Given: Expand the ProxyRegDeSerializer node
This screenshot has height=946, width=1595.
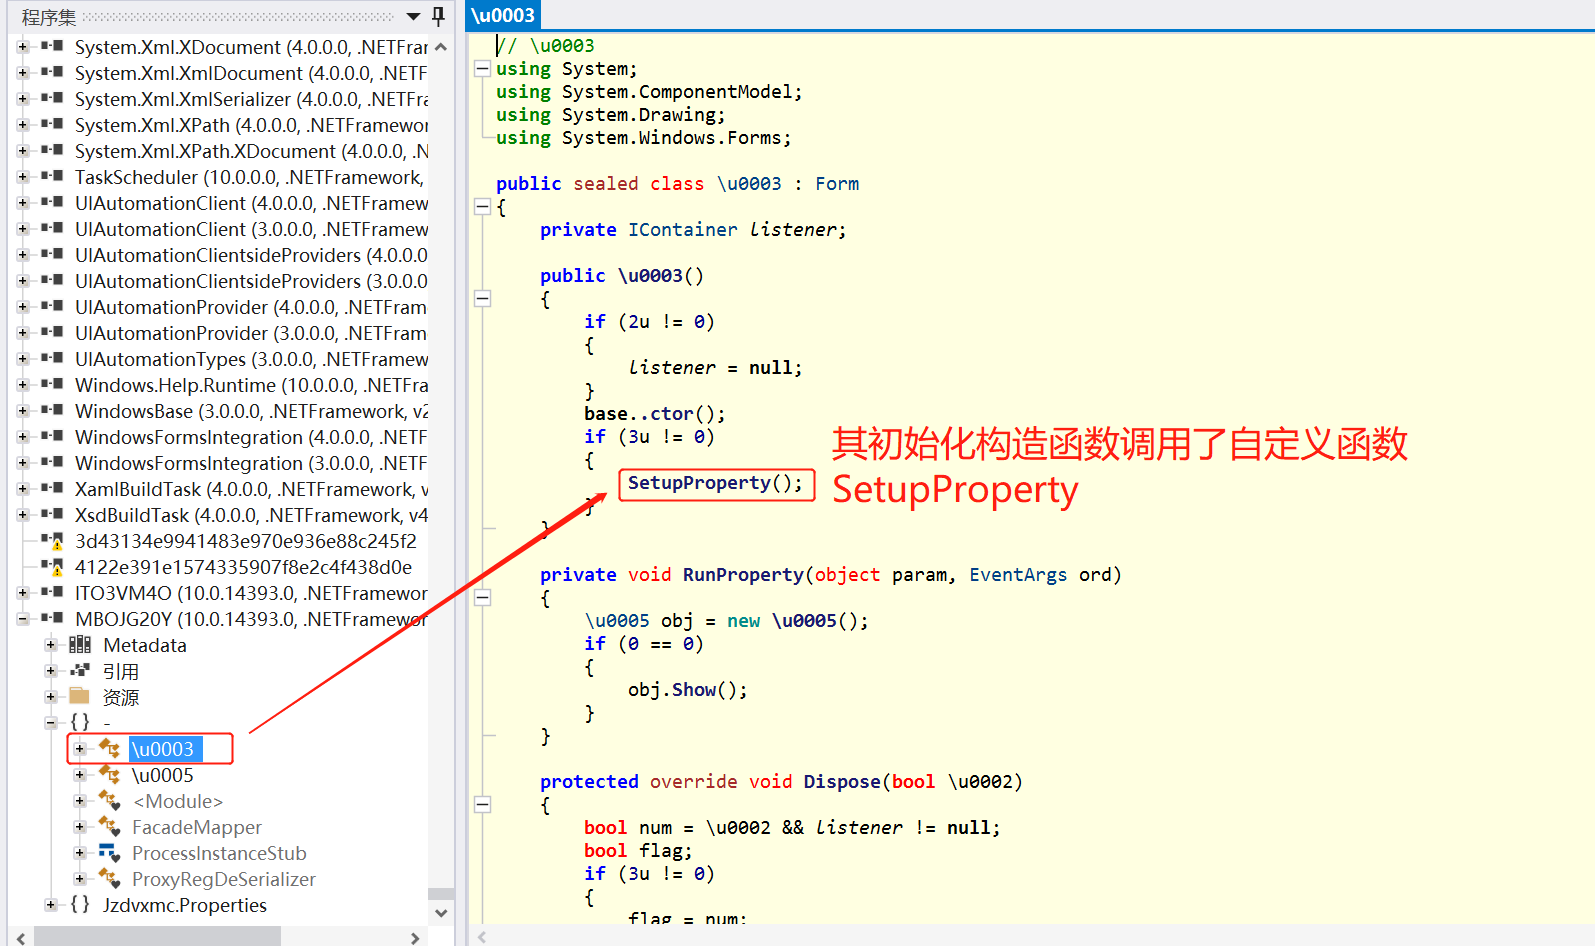Looking at the screenshot, I should coord(79,879).
